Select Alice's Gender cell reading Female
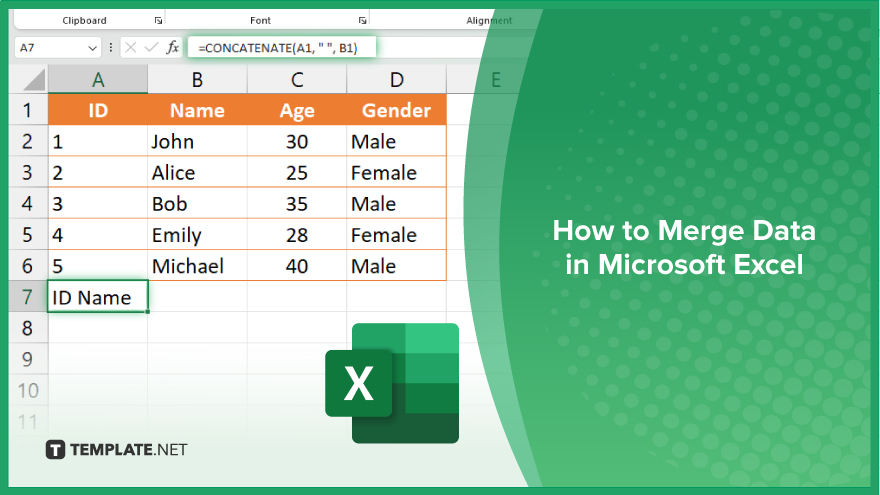The width and height of the screenshot is (880, 495). [396, 172]
